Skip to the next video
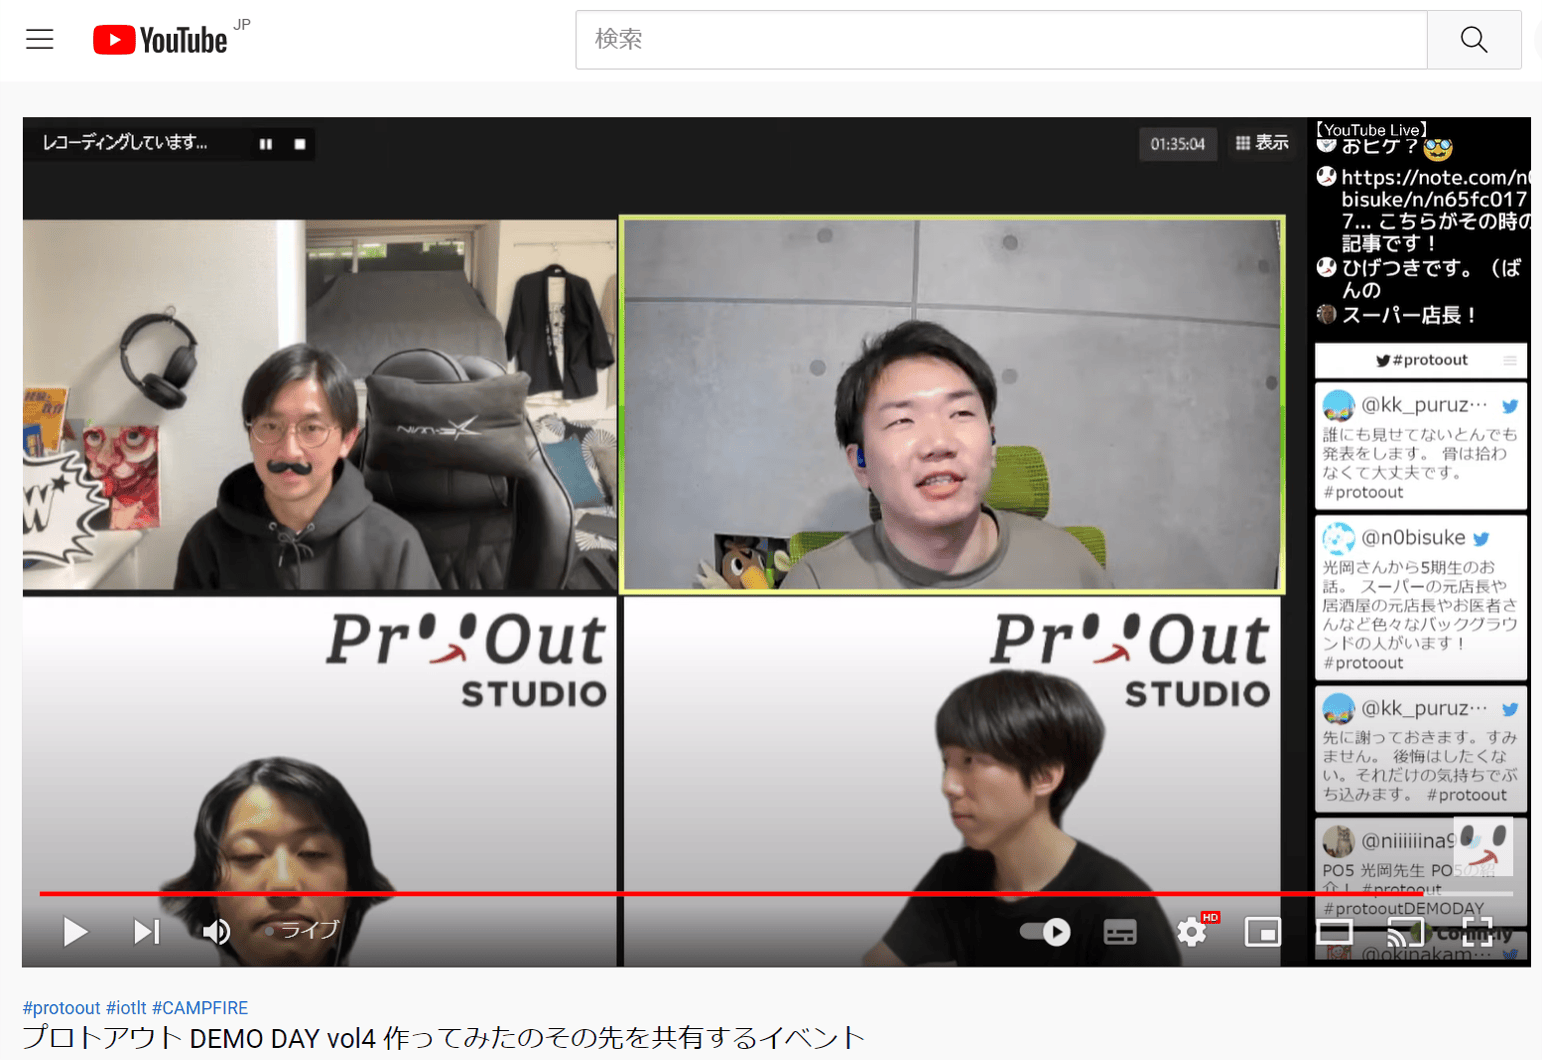1542x1060 pixels. [146, 932]
